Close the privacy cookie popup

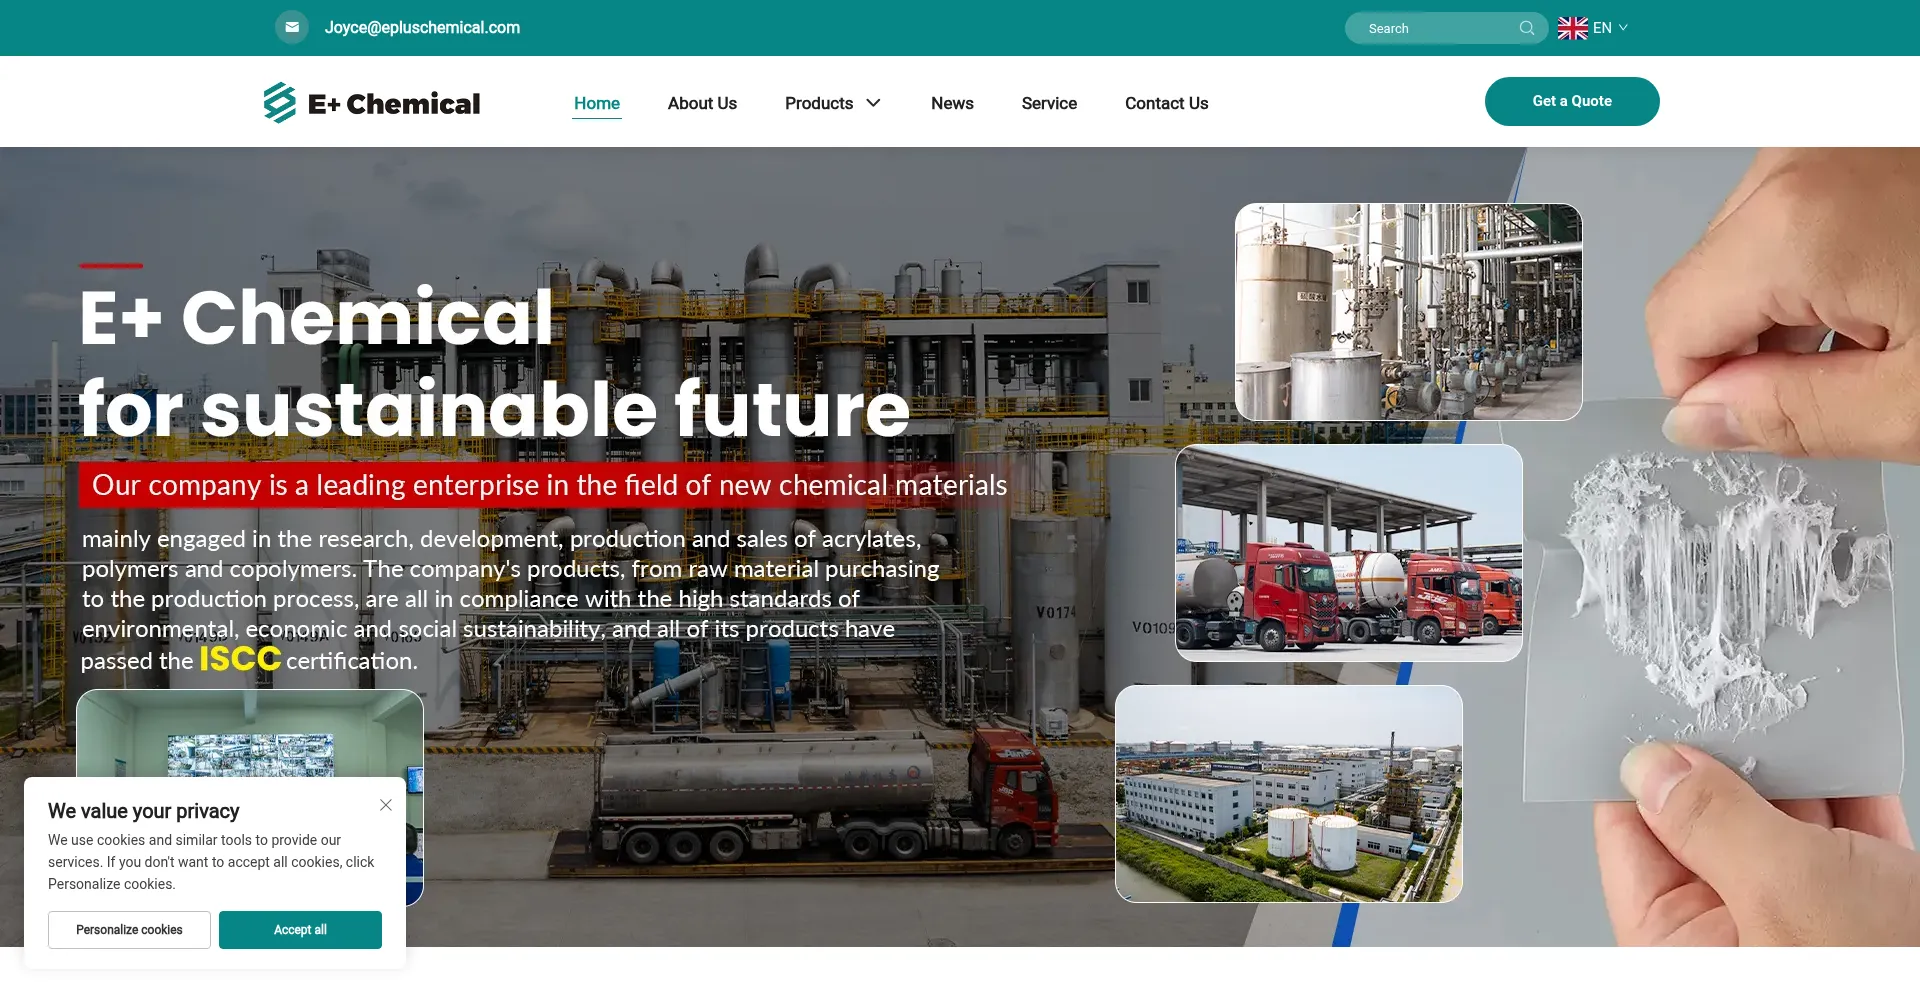(x=386, y=805)
